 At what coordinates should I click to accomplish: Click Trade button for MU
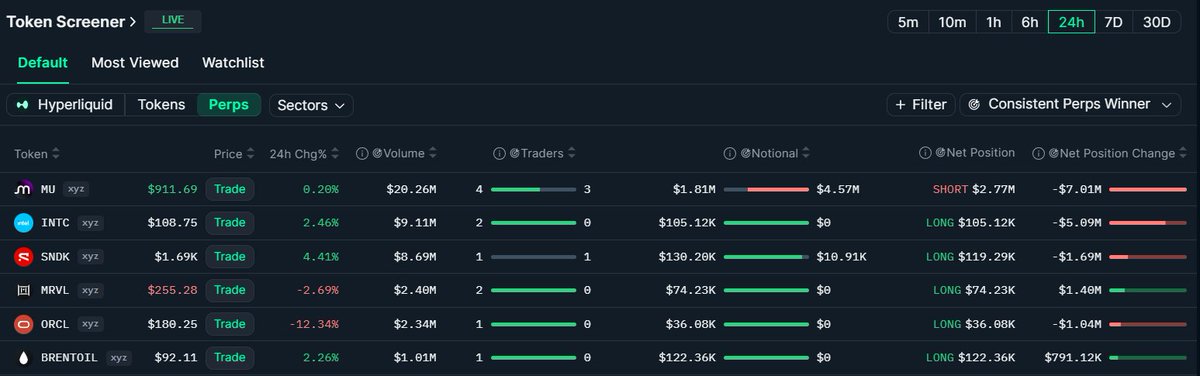tap(229, 189)
